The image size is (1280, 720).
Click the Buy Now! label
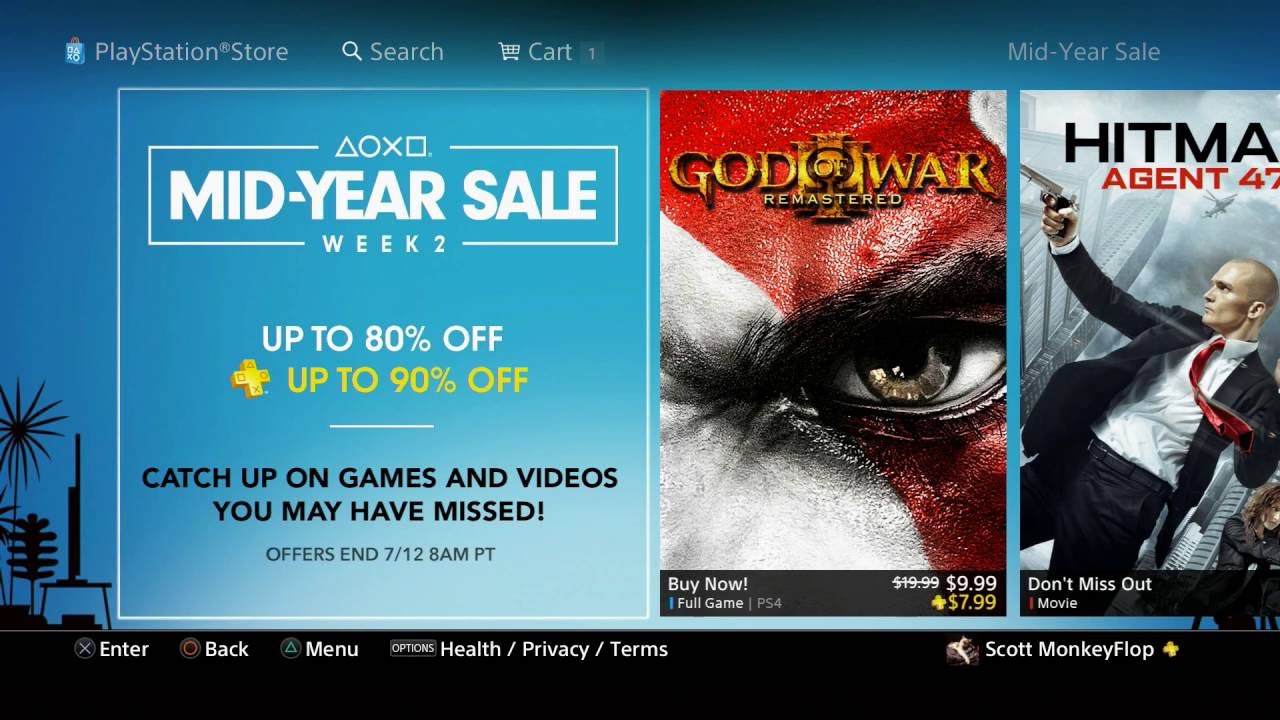click(x=708, y=584)
